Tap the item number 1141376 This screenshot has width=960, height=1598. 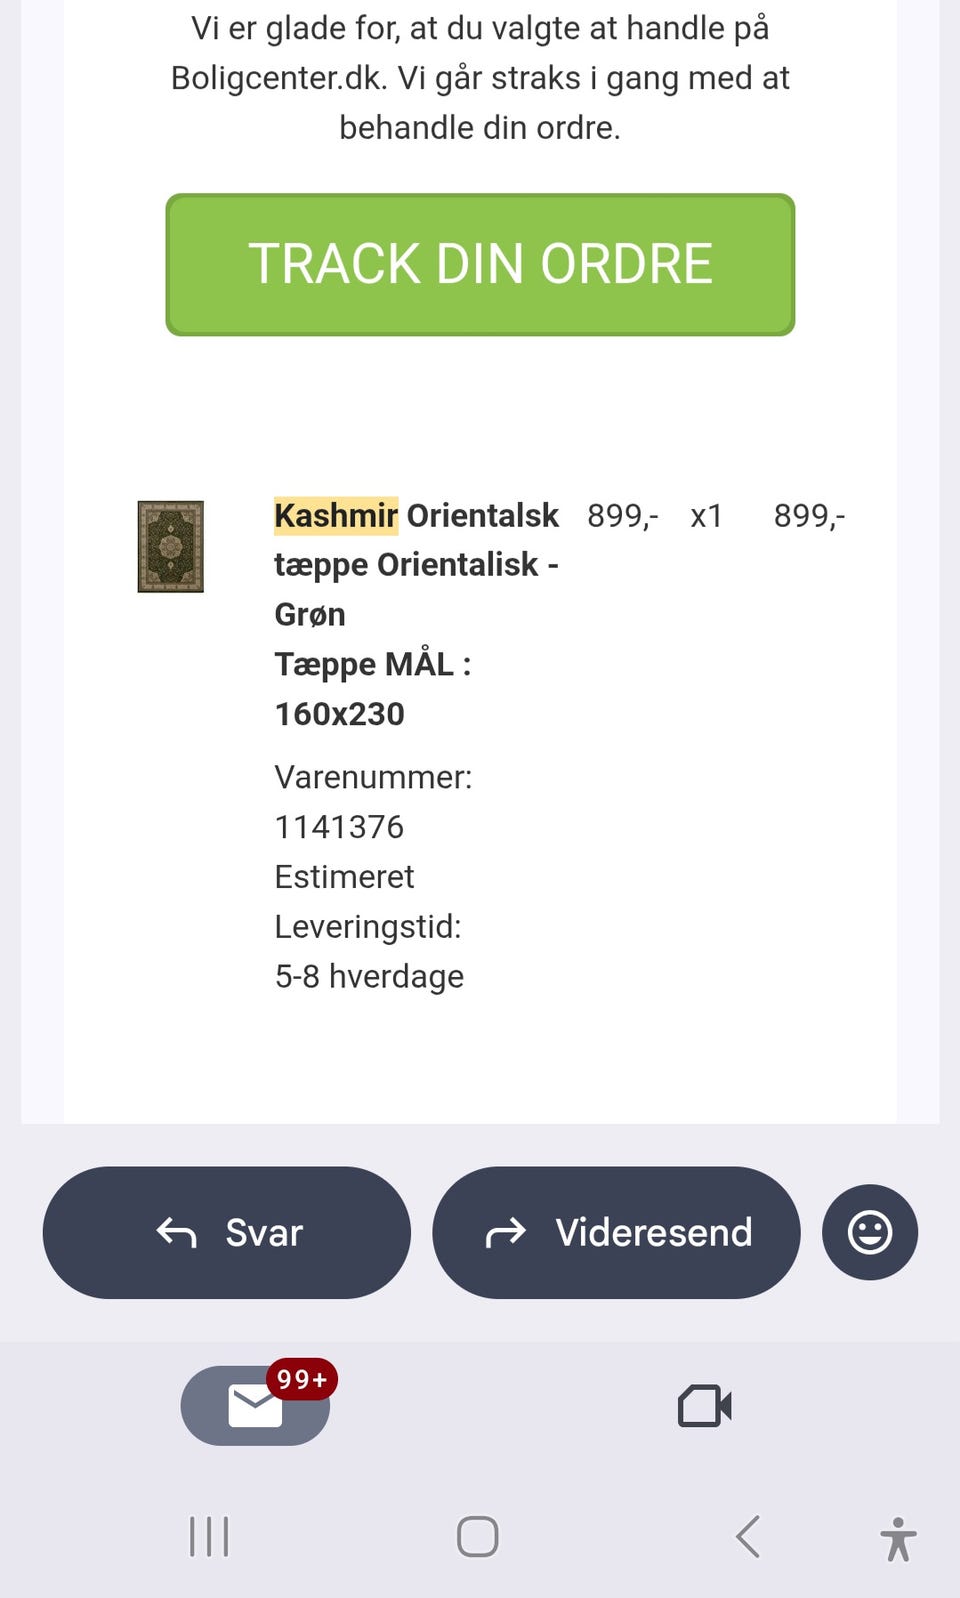[x=338, y=826]
